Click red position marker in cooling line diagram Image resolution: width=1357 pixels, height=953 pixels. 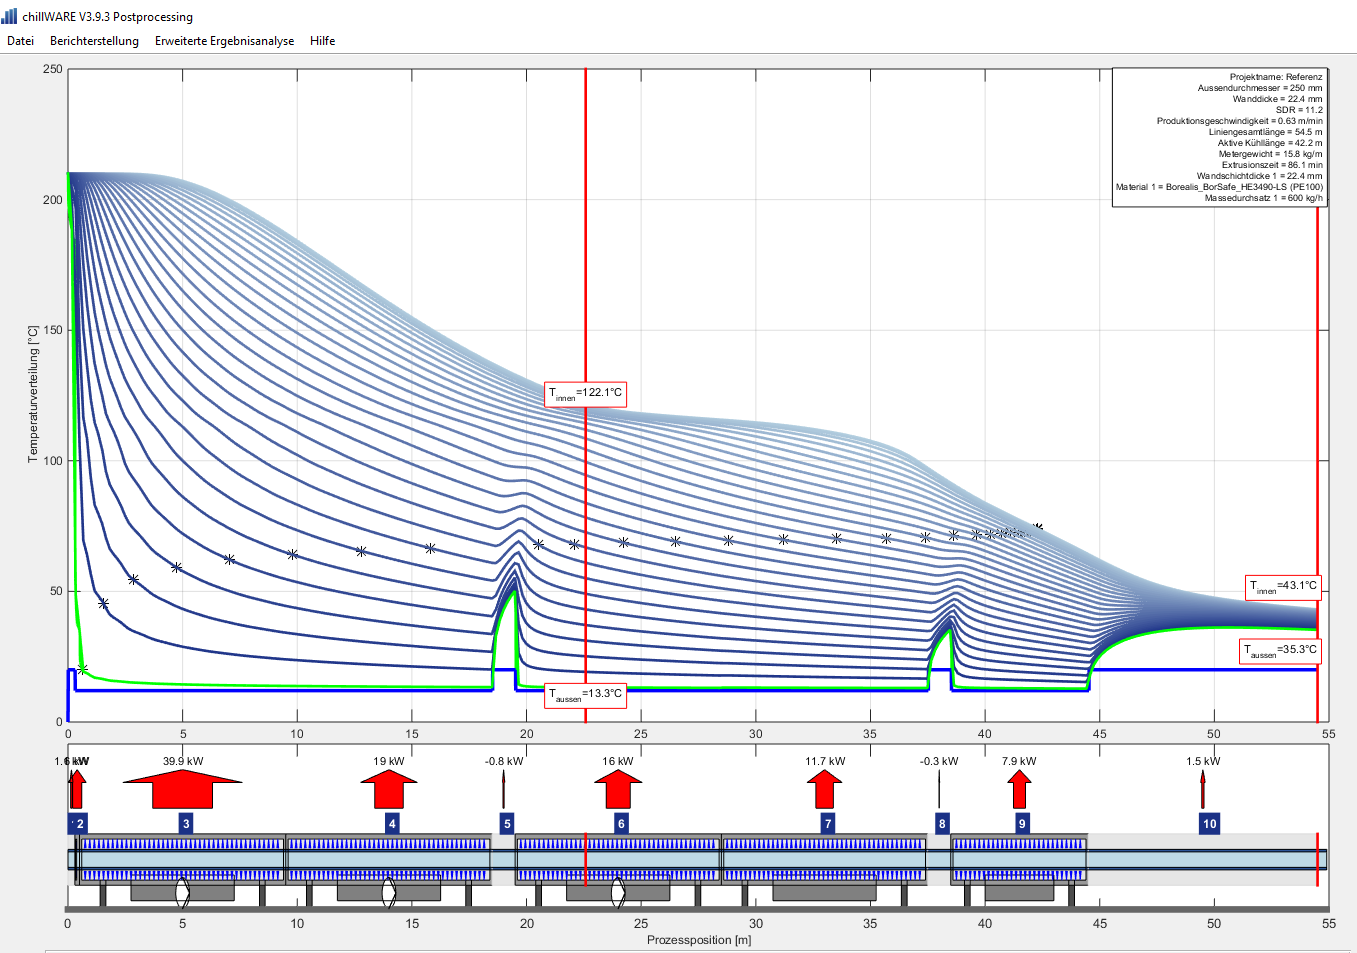[585, 859]
